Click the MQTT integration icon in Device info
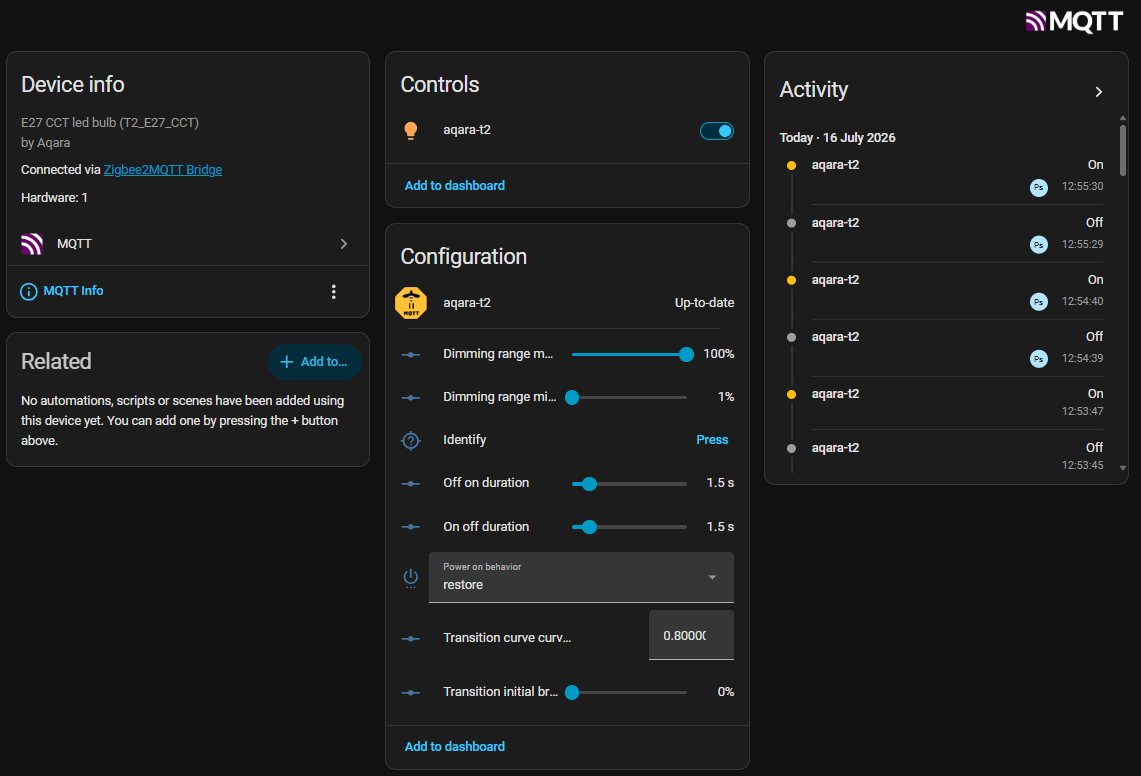Image resolution: width=1141 pixels, height=776 pixels. 31,244
